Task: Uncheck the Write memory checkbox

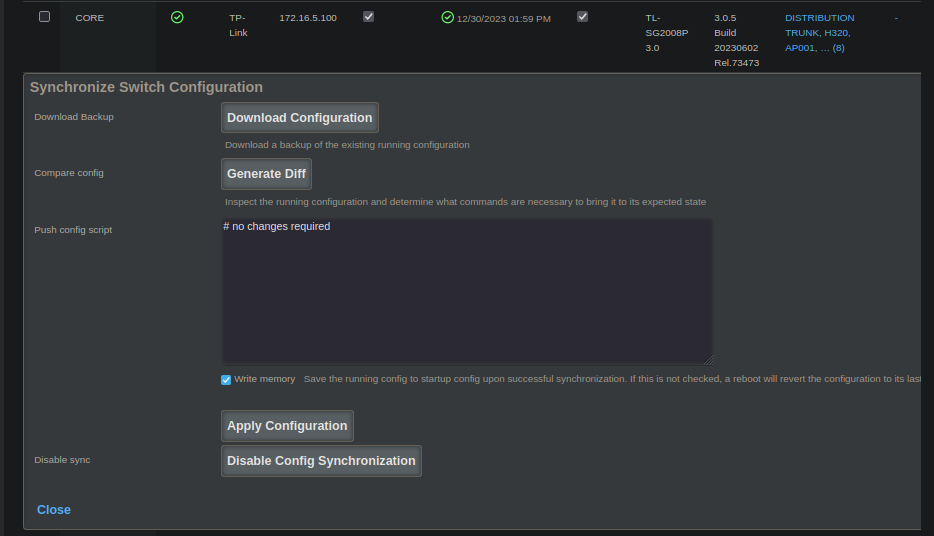Action: (x=226, y=380)
